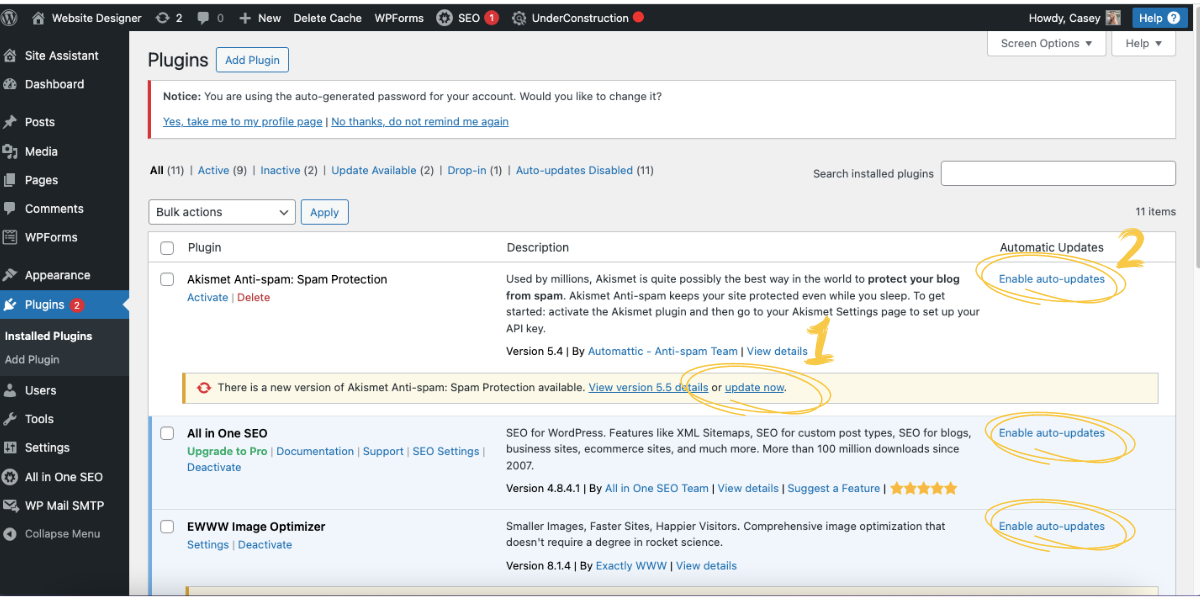This screenshot has height=600, width=1200.
Task: Check the EWWW Image Optimizer checkbox
Action: coord(167,526)
